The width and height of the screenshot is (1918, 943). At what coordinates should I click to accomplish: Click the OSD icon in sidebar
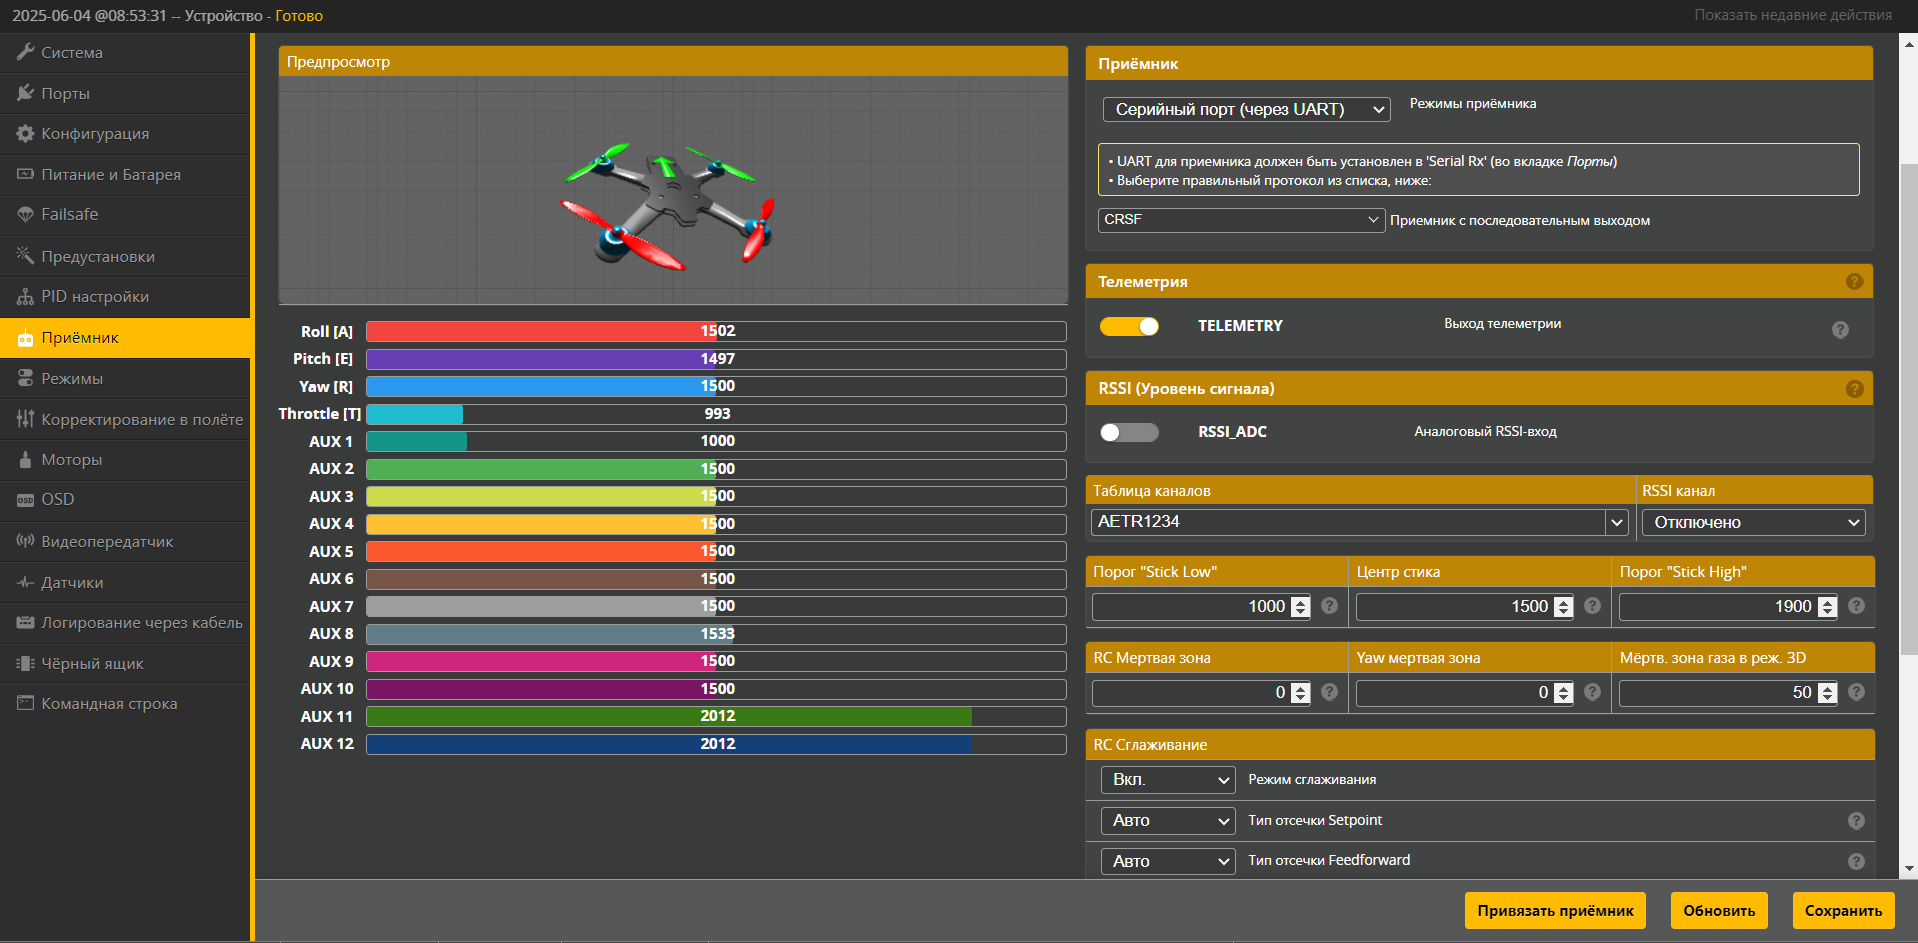click(x=25, y=500)
